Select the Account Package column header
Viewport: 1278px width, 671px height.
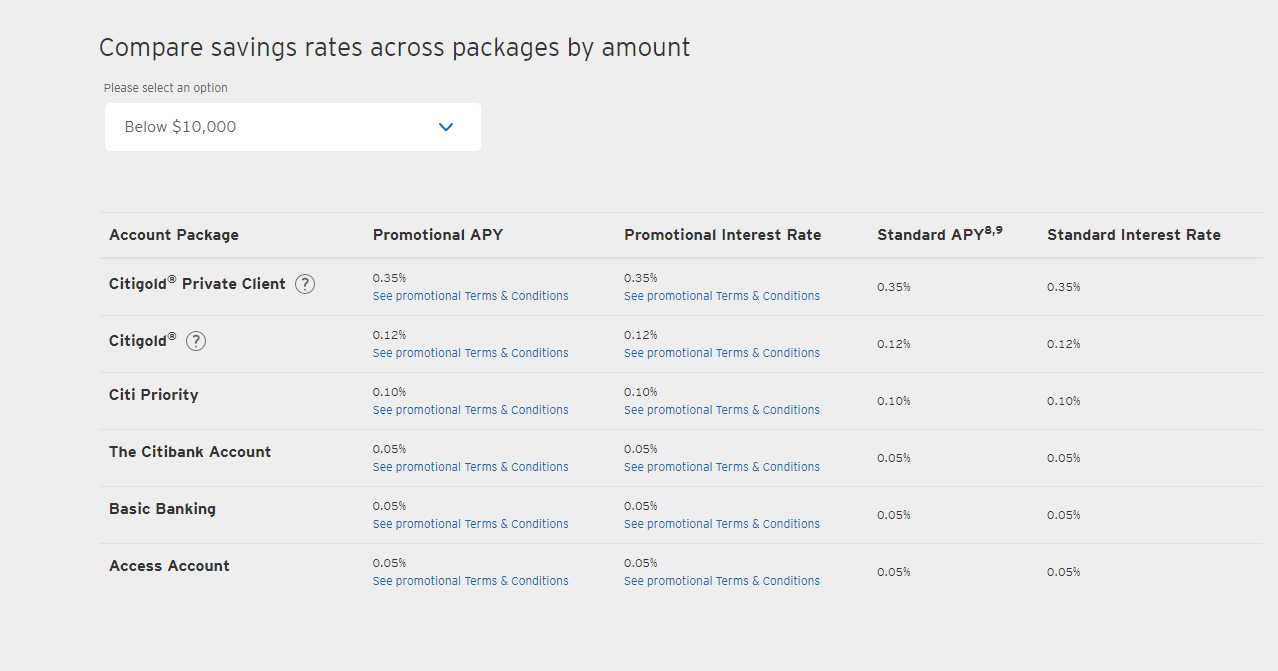174,235
